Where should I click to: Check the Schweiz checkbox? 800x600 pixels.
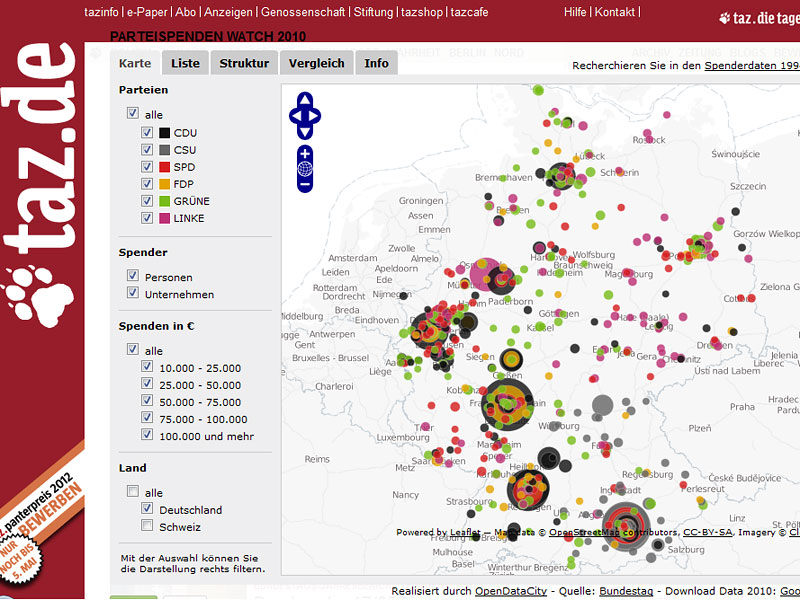[147, 525]
